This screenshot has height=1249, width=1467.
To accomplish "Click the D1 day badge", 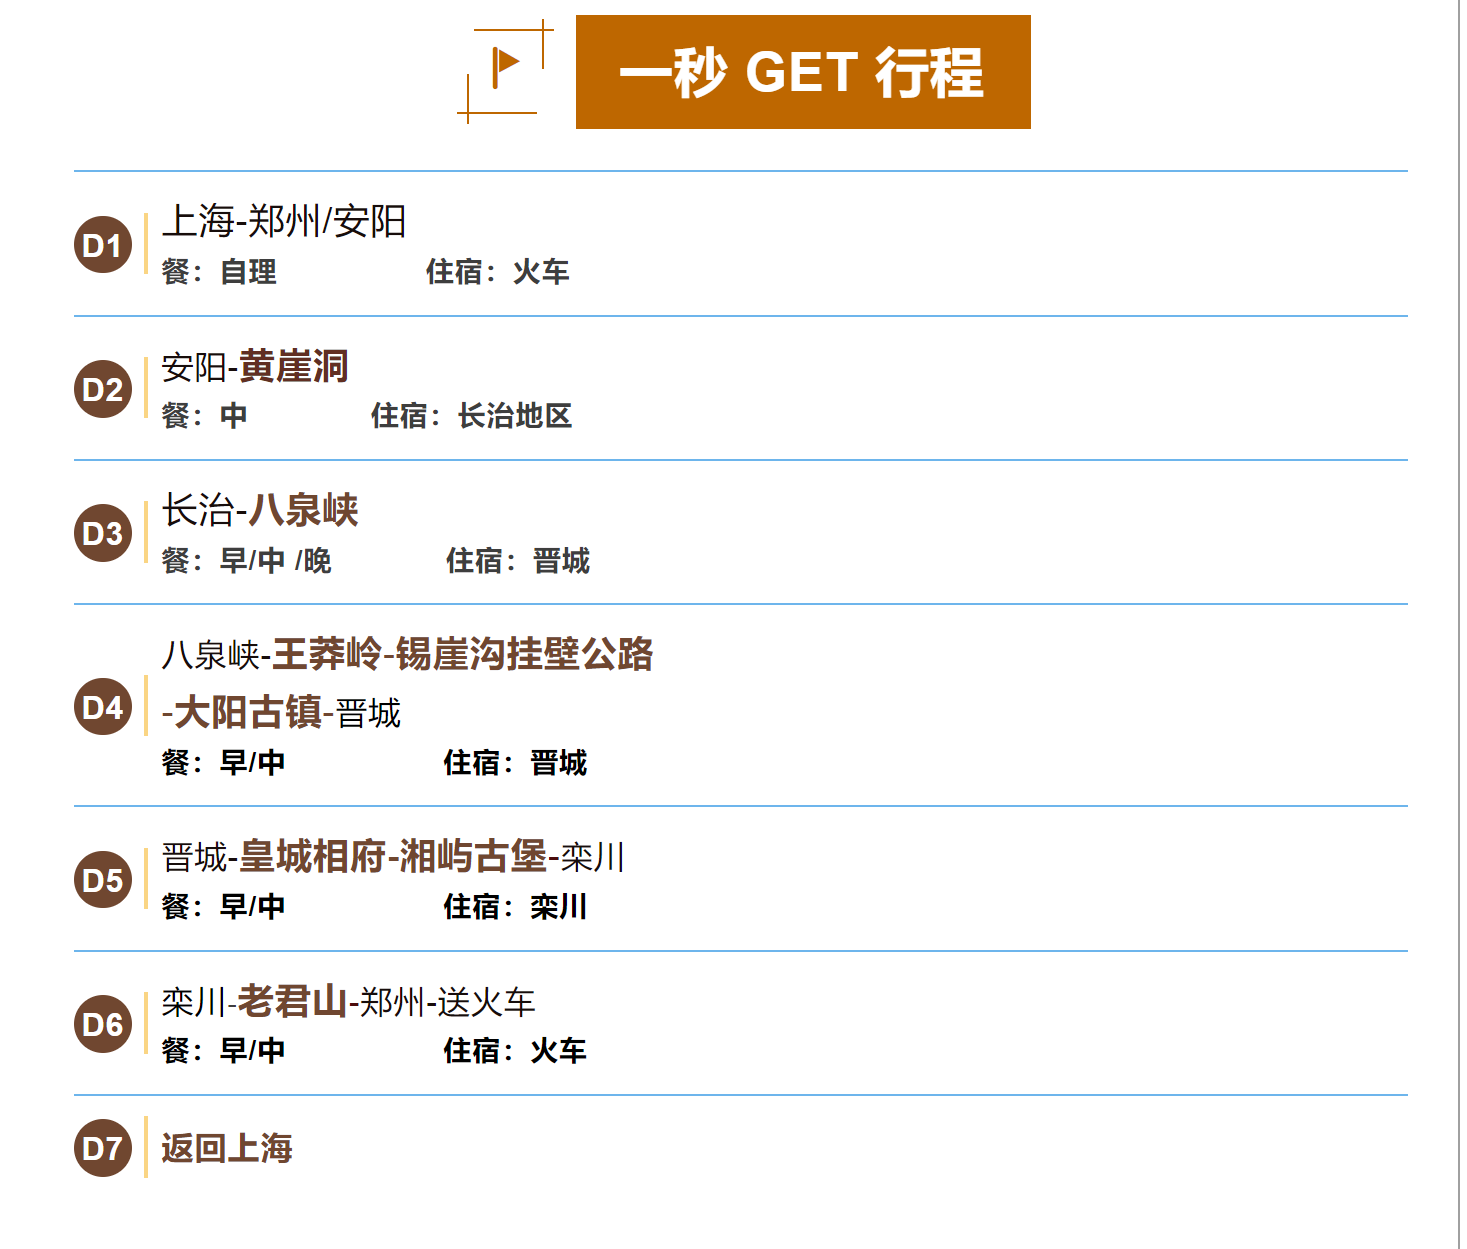I will click(x=103, y=244).
